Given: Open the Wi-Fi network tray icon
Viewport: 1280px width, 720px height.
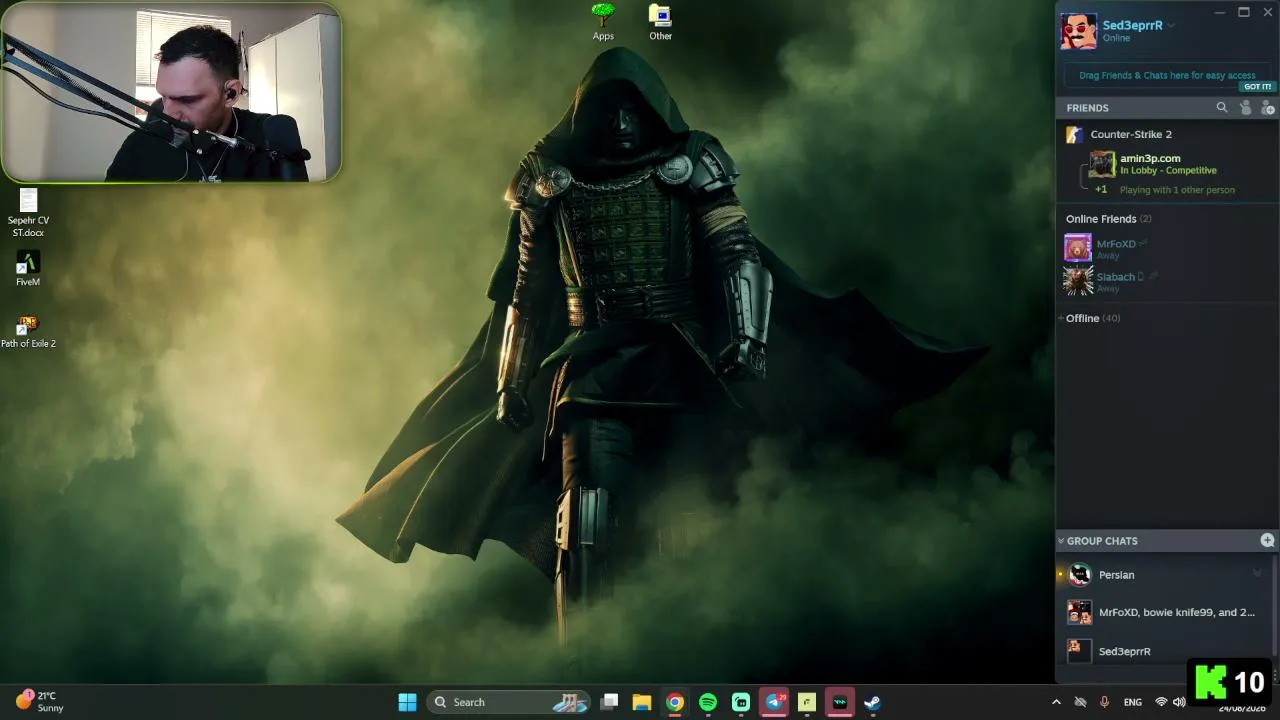Looking at the screenshot, I should (1161, 702).
